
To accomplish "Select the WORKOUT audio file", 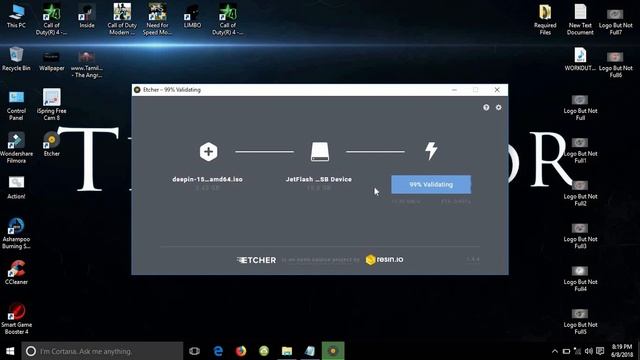I will pyautogui.click(x=580, y=60).
